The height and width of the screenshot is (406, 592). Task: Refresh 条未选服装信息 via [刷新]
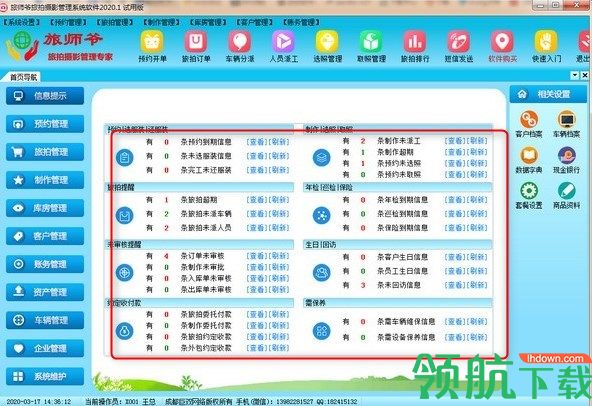pos(279,156)
